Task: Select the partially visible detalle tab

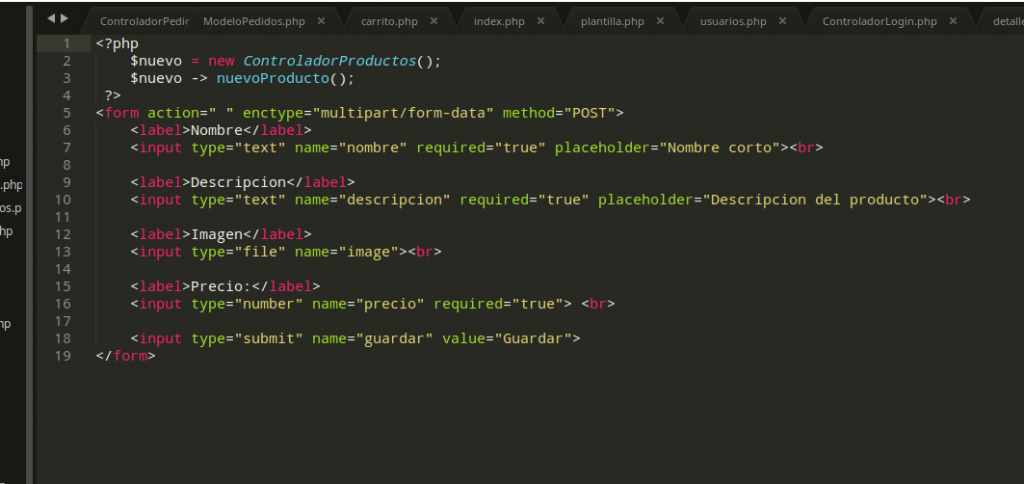Action: [x=1007, y=21]
